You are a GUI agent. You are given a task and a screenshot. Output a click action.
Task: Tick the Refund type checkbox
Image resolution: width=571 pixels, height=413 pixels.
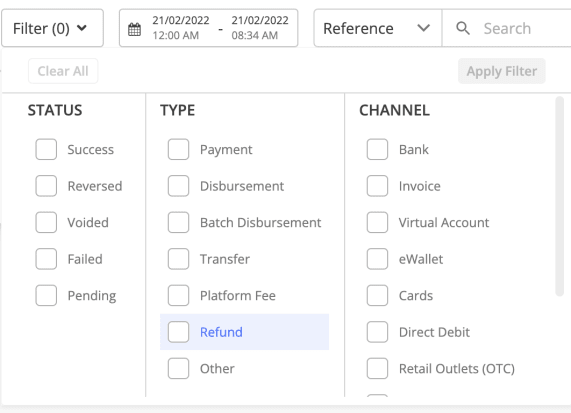point(178,332)
